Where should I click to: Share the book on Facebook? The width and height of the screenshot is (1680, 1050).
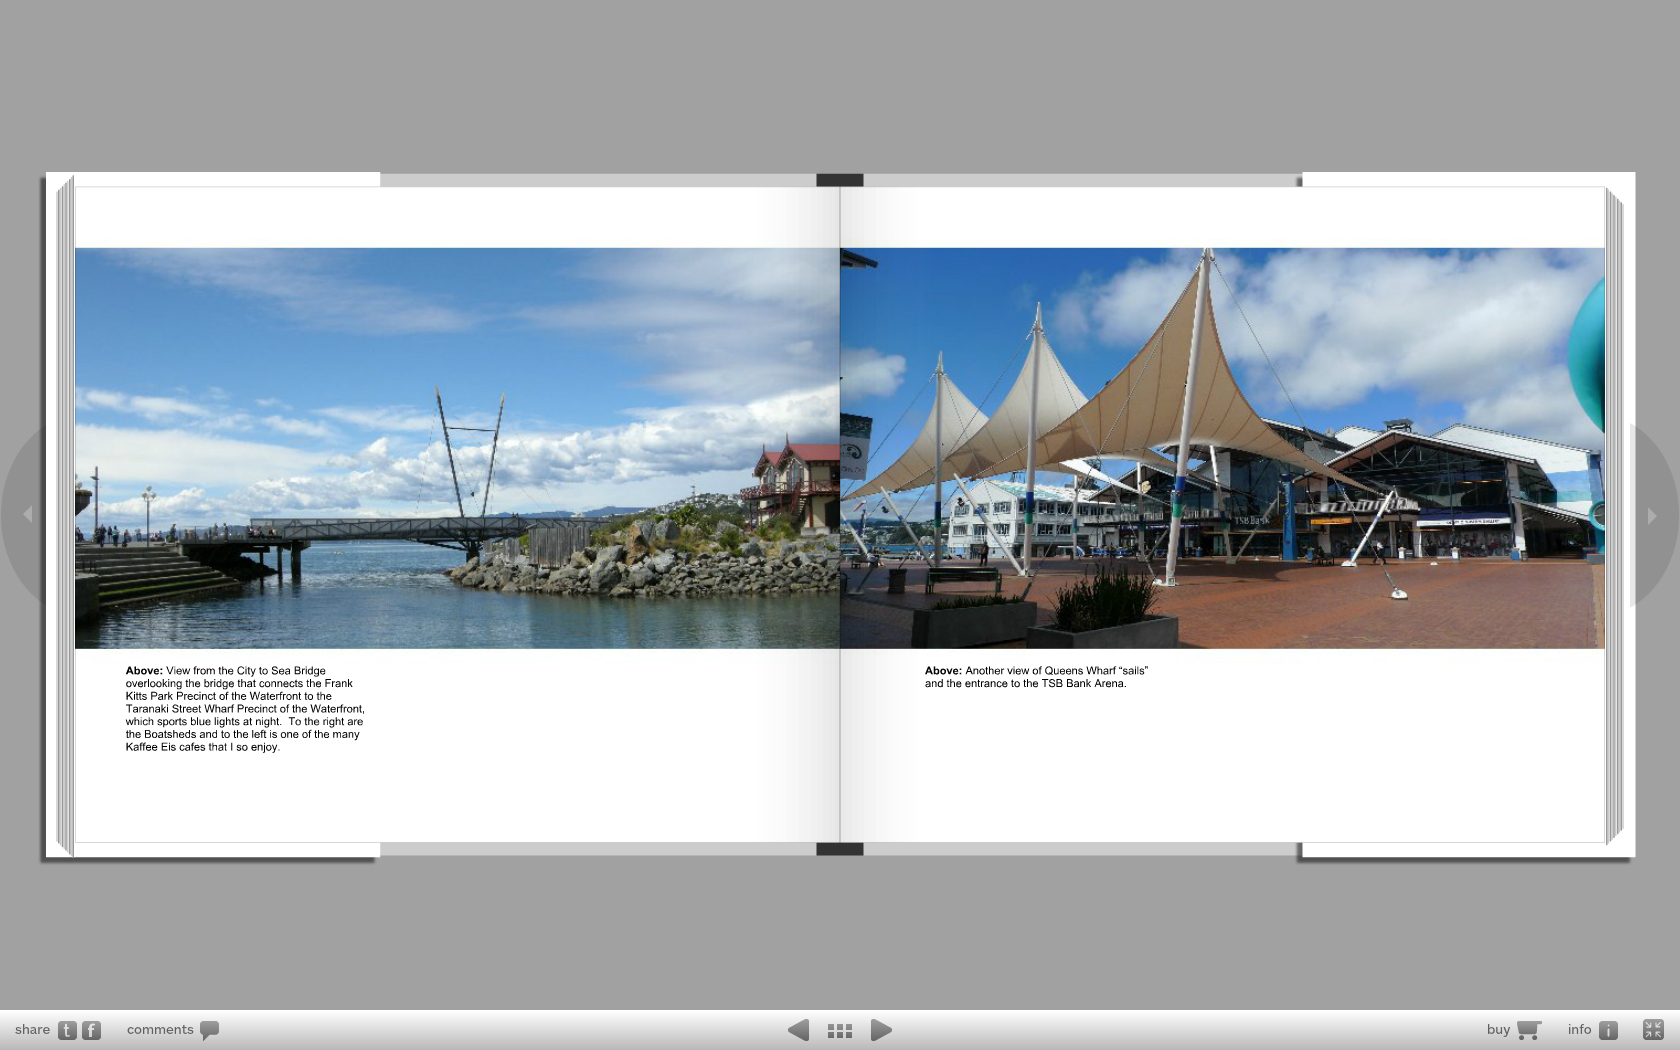91,1030
